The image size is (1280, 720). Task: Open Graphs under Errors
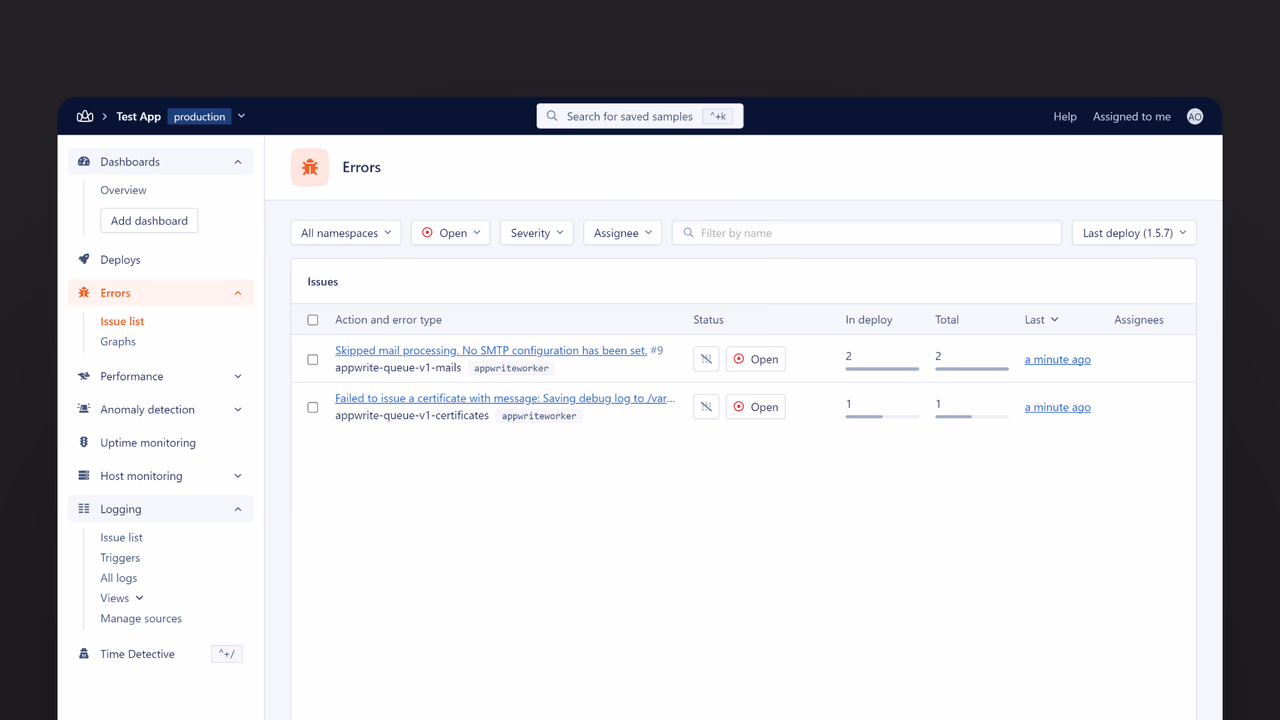point(118,341)
